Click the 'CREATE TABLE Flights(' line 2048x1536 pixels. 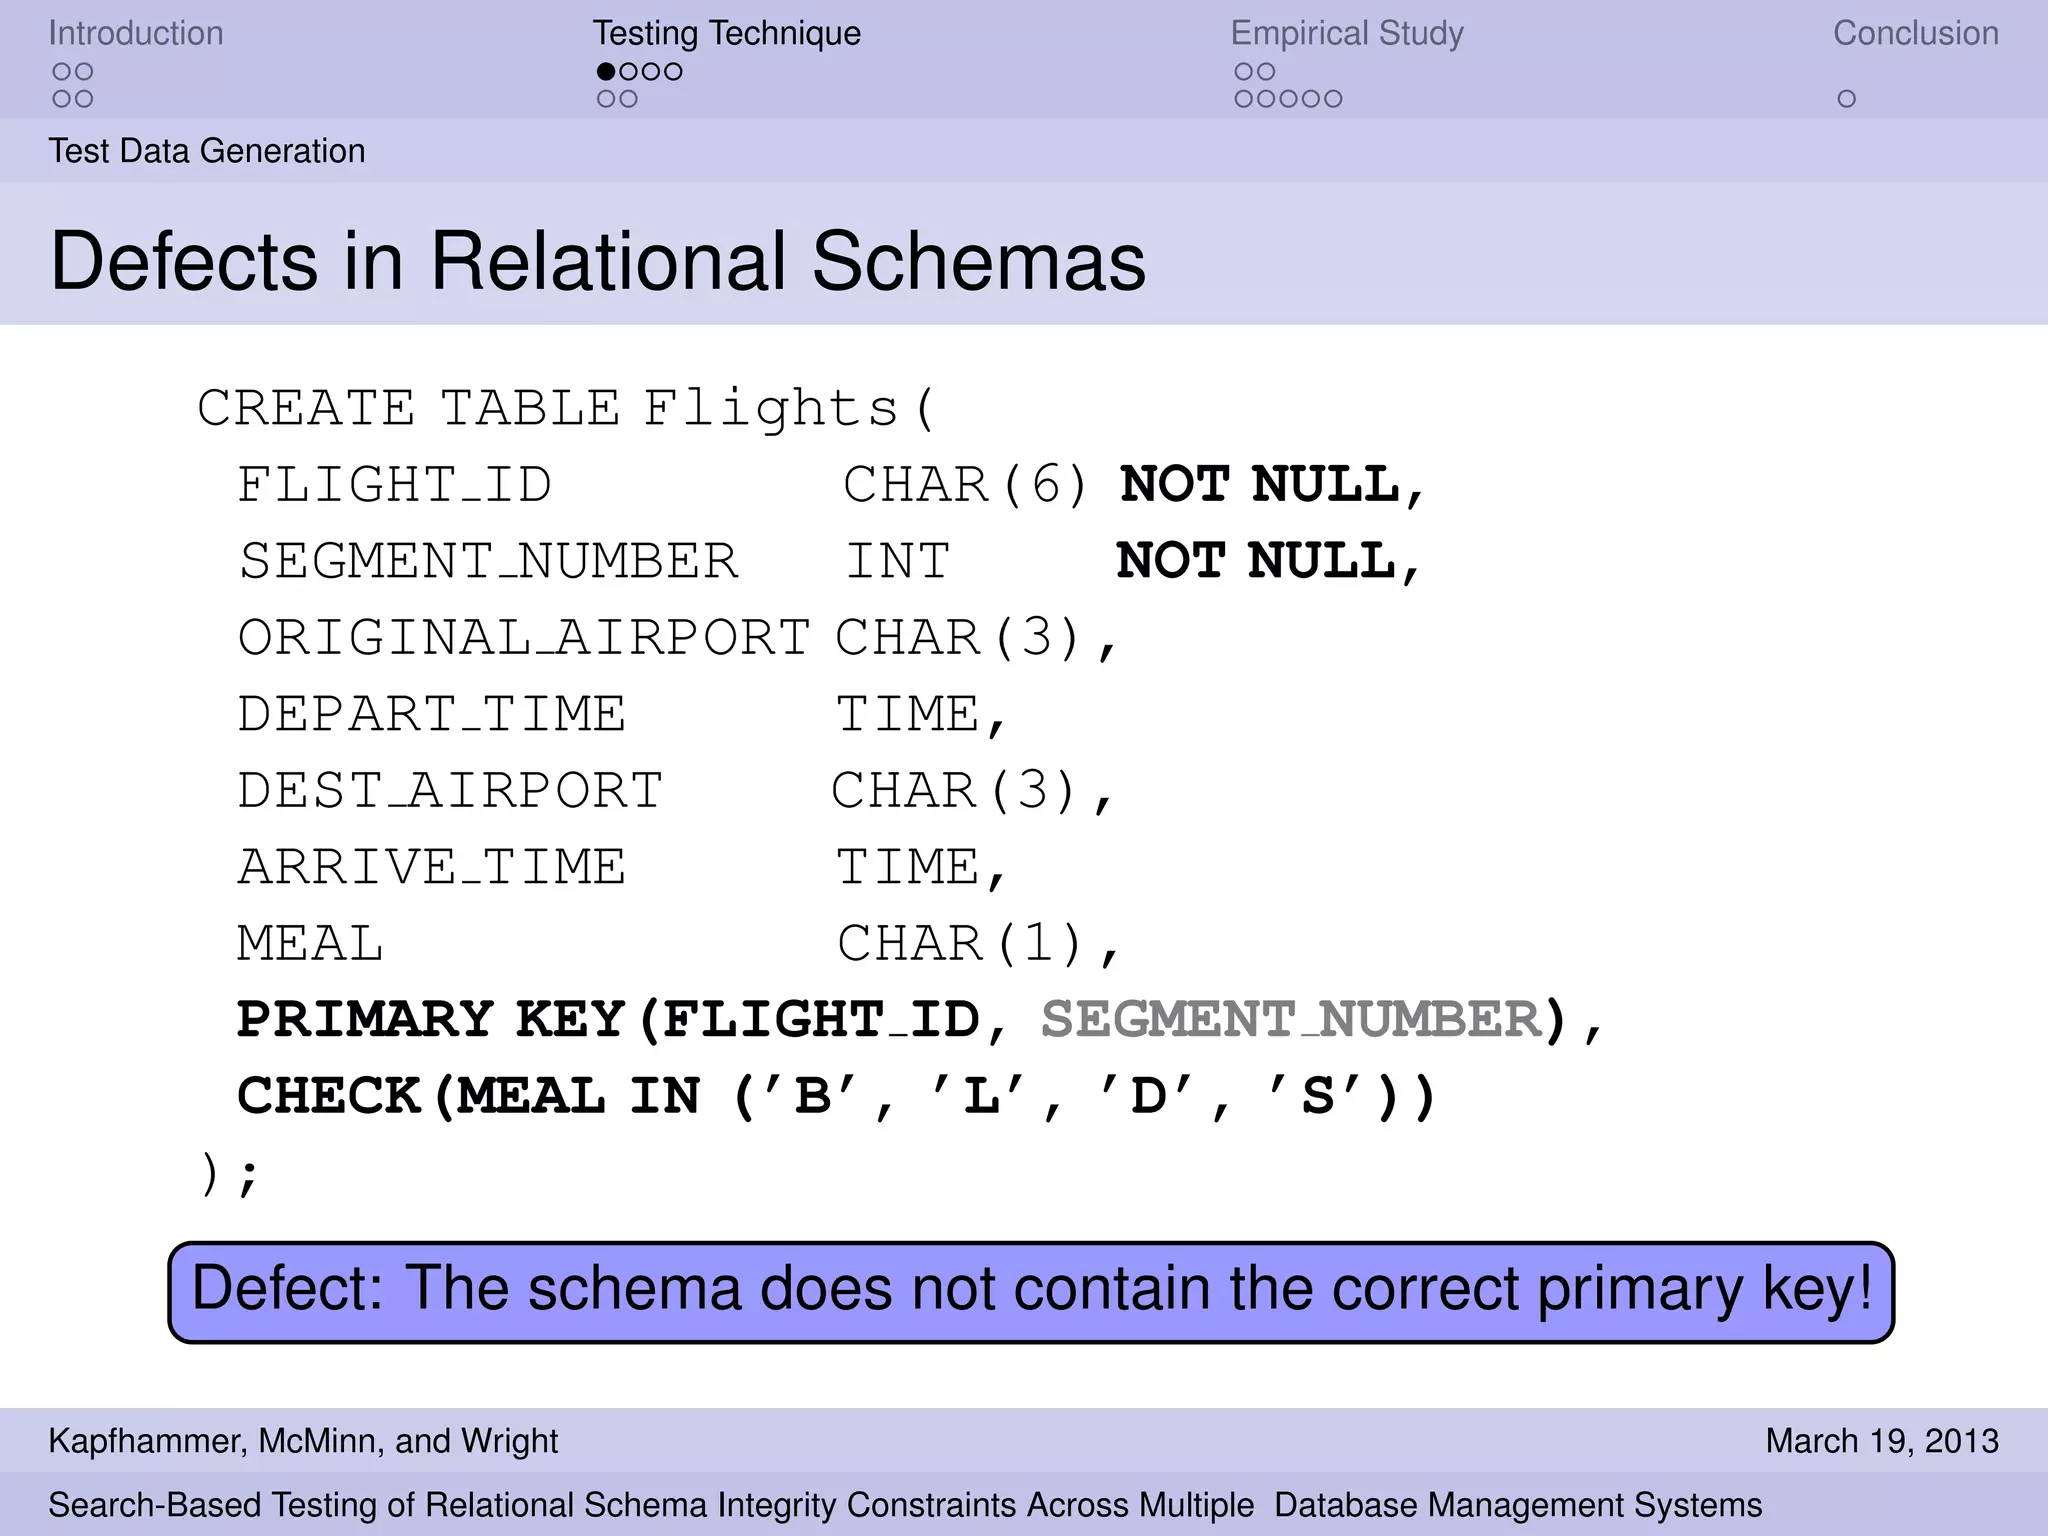[567, 408]
